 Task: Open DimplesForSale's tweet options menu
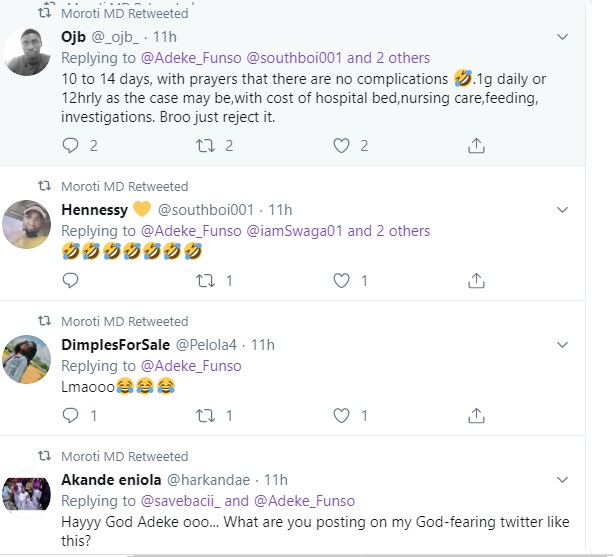point(562,345)
